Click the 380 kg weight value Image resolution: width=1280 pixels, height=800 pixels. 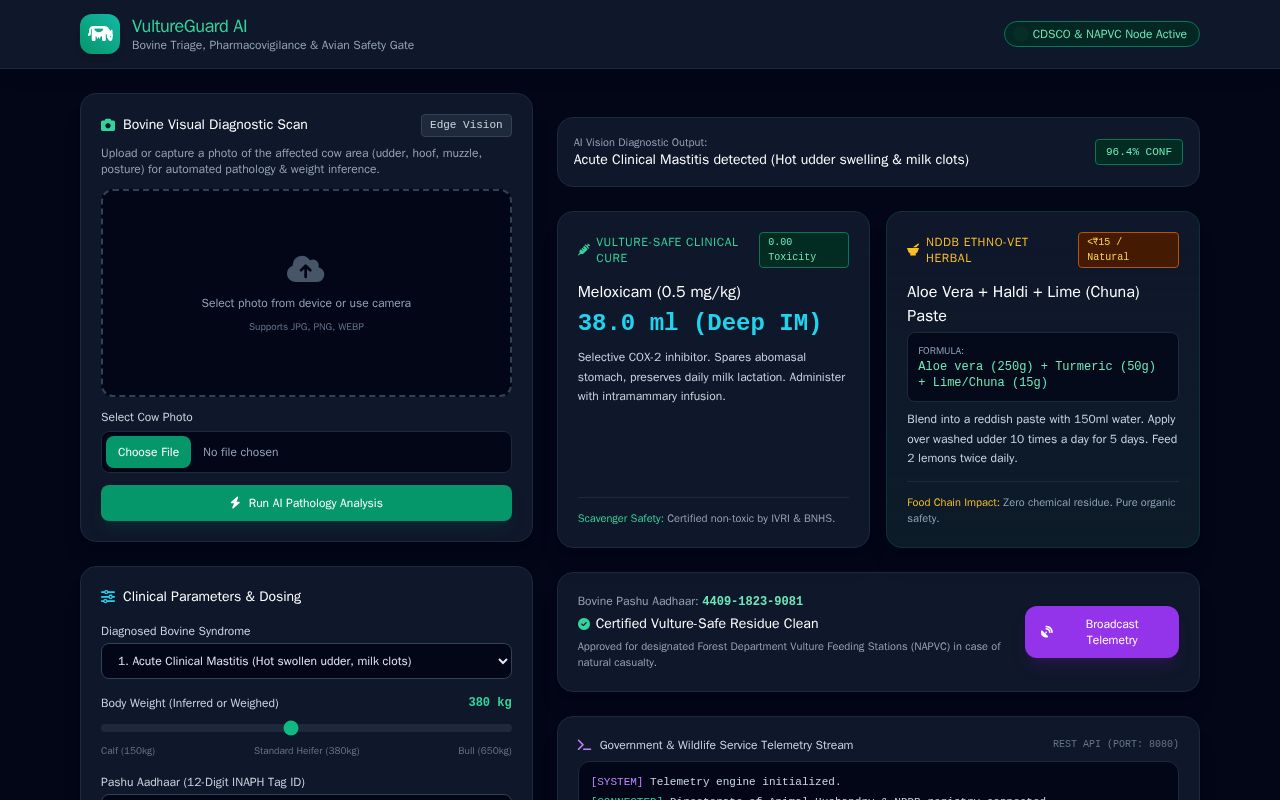[490, 702]
